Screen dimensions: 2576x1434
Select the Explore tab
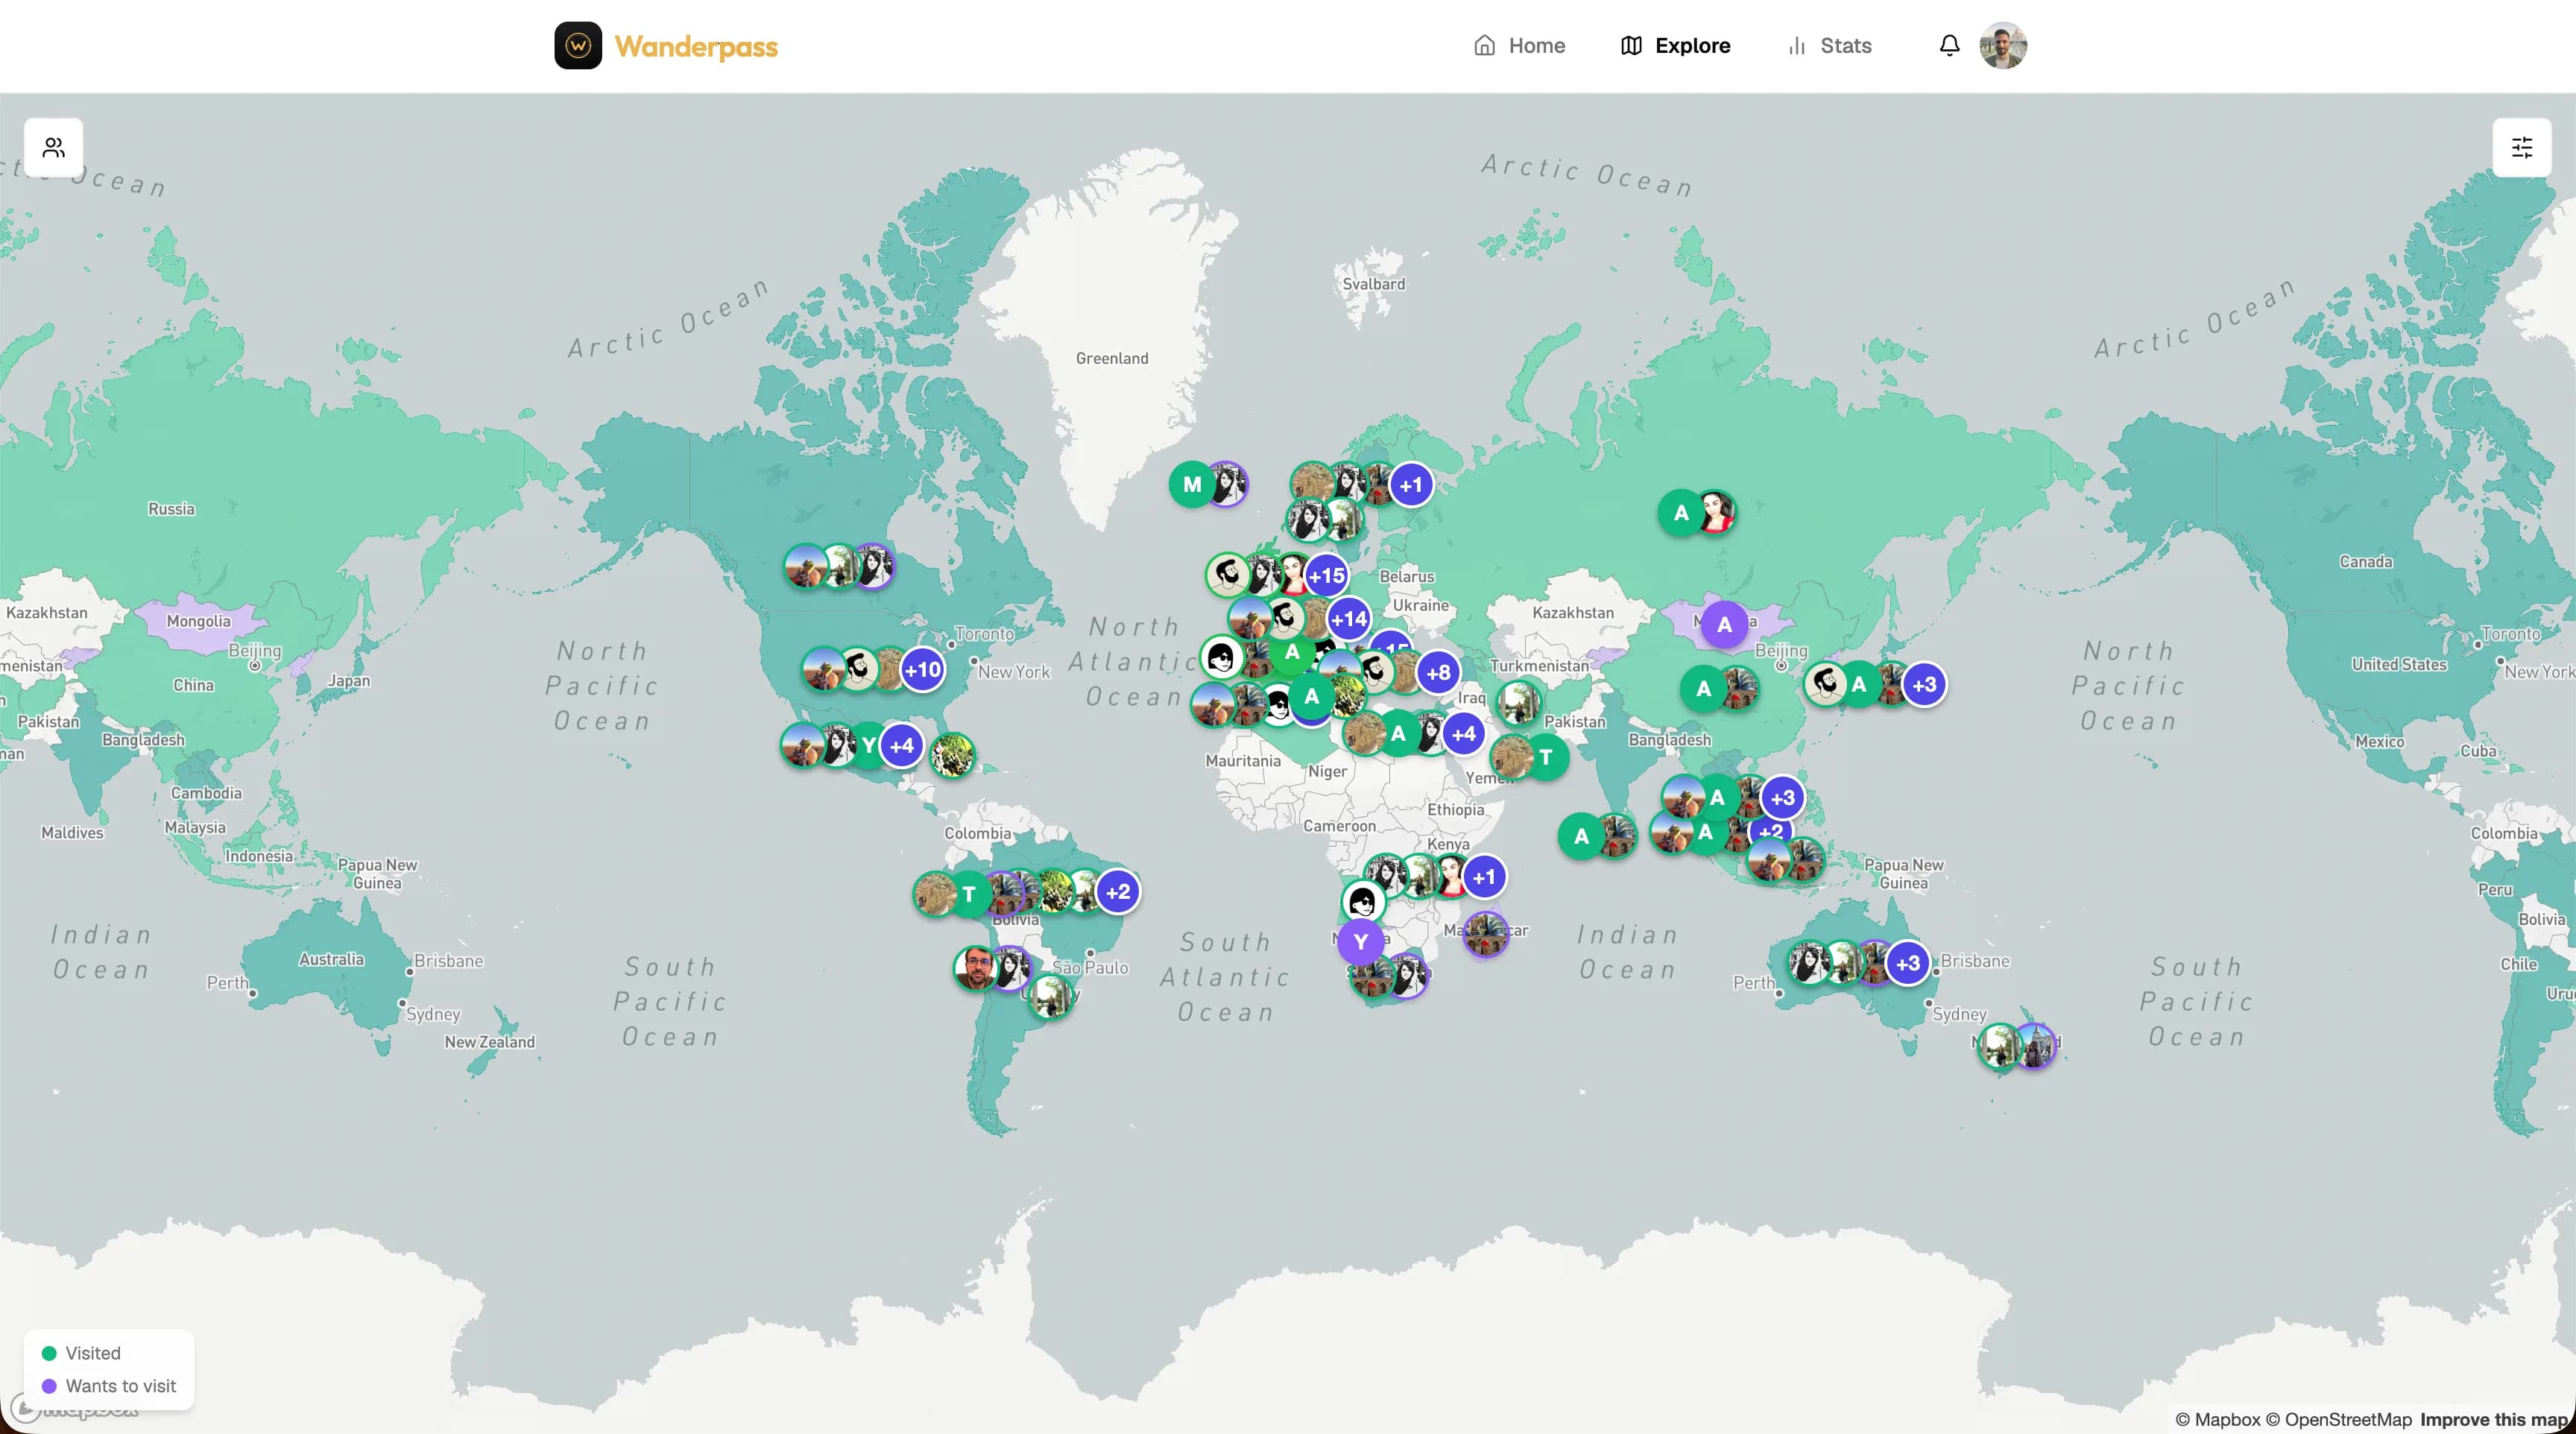click(1675, 46)
